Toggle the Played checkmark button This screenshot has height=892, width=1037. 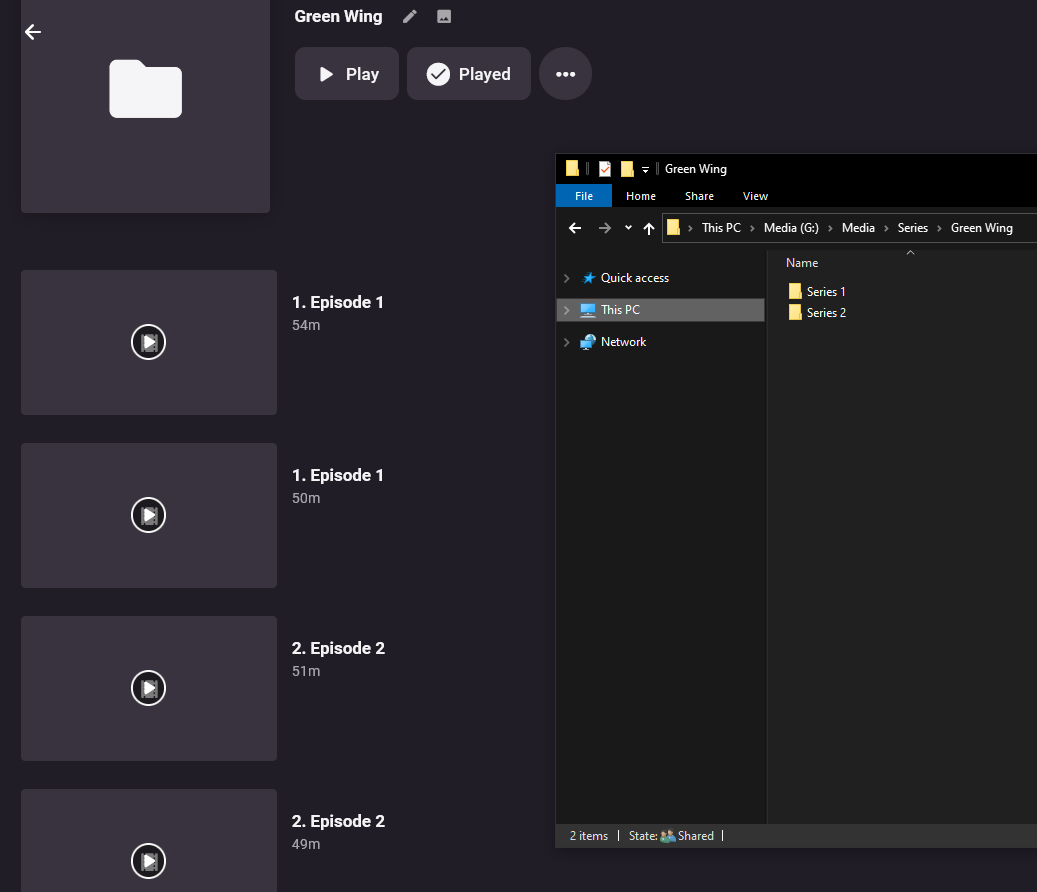pos(468,74)
